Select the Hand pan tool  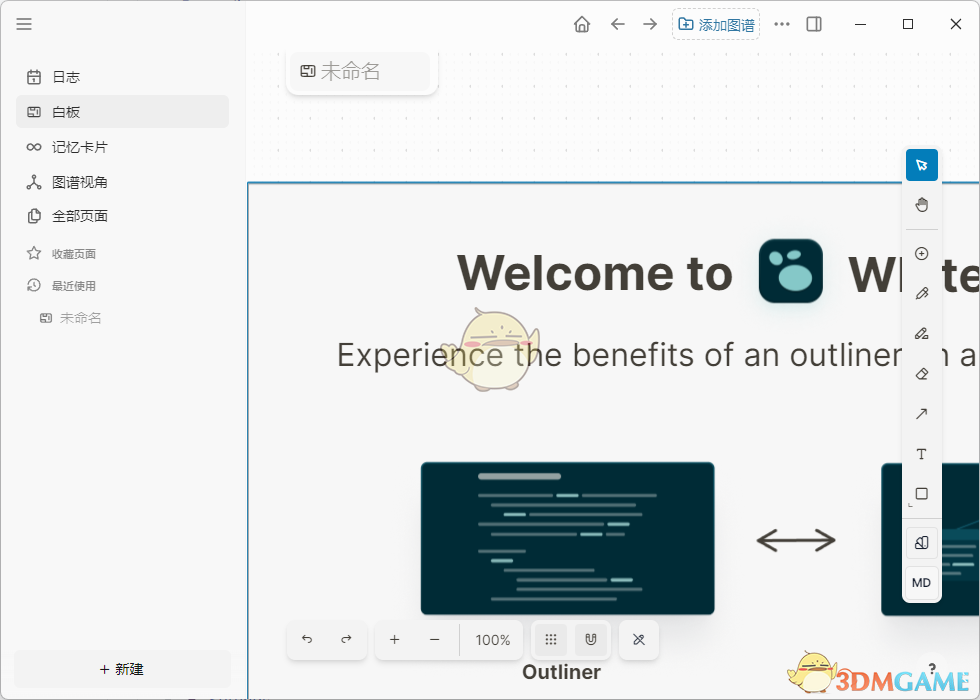[921, 204]
